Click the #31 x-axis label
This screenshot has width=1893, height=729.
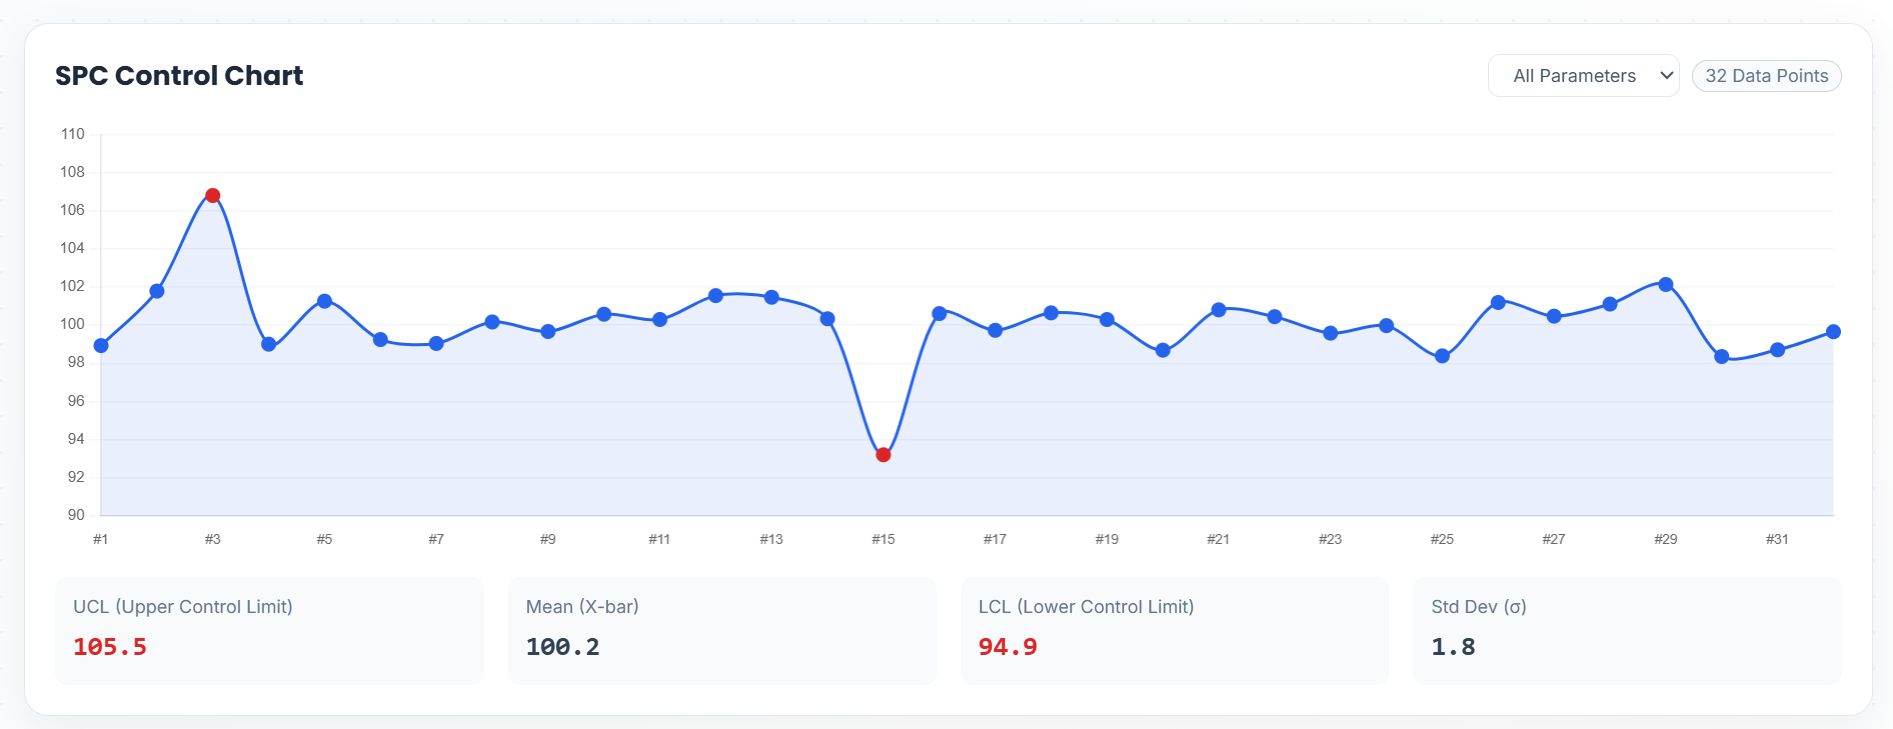click(x=1777, y=539)
